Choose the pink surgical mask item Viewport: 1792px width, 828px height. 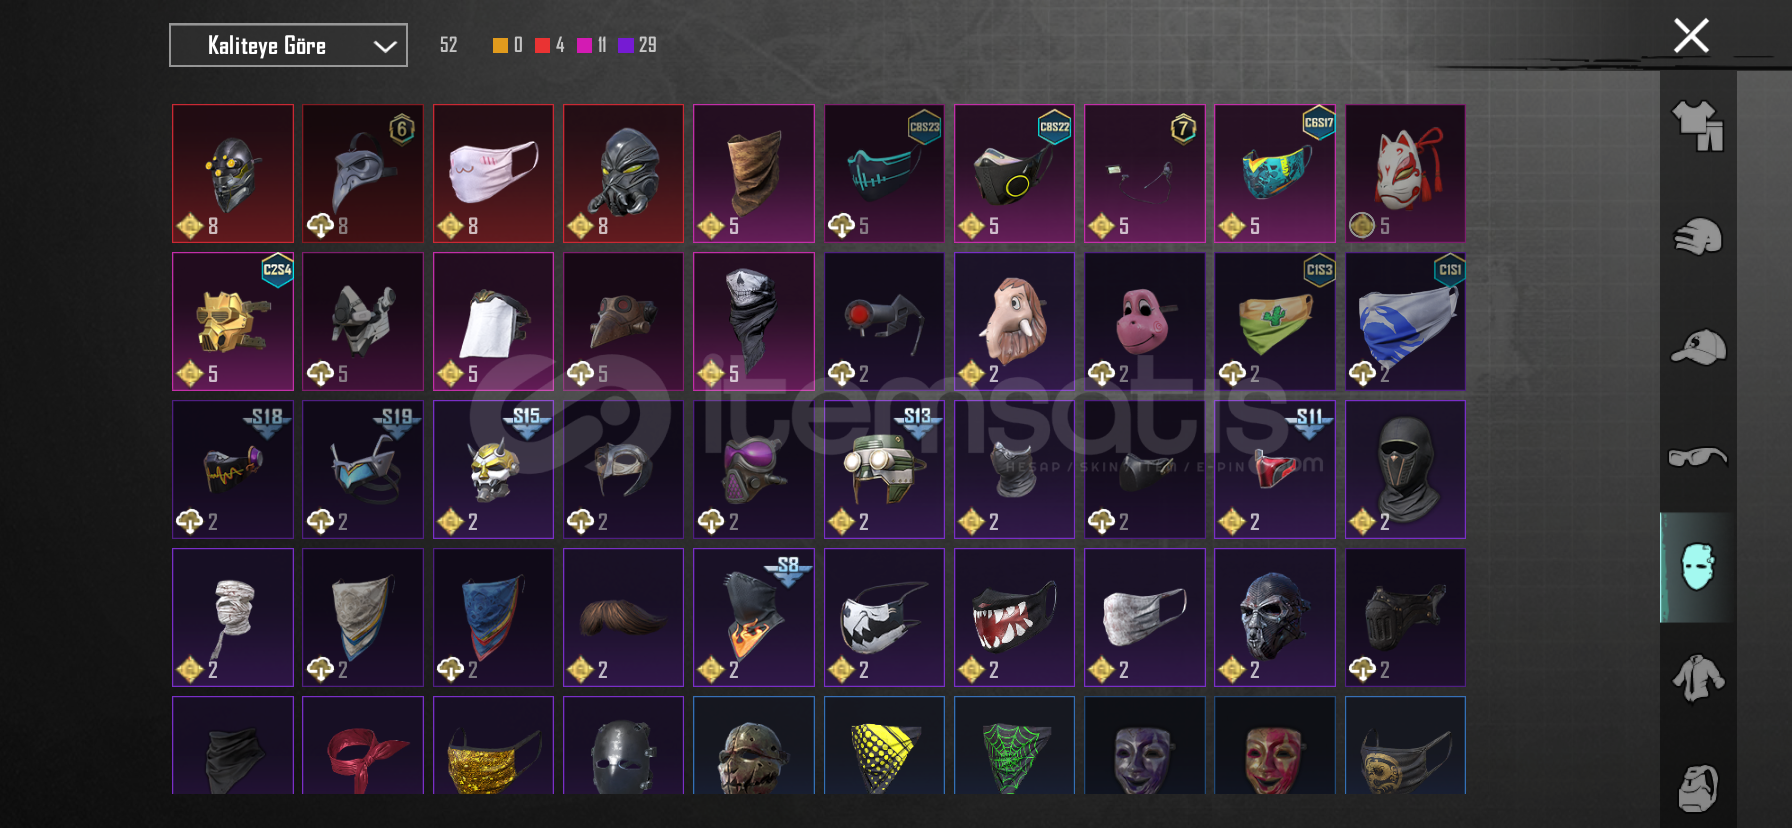pyautogui.click(x=493, y=173)
